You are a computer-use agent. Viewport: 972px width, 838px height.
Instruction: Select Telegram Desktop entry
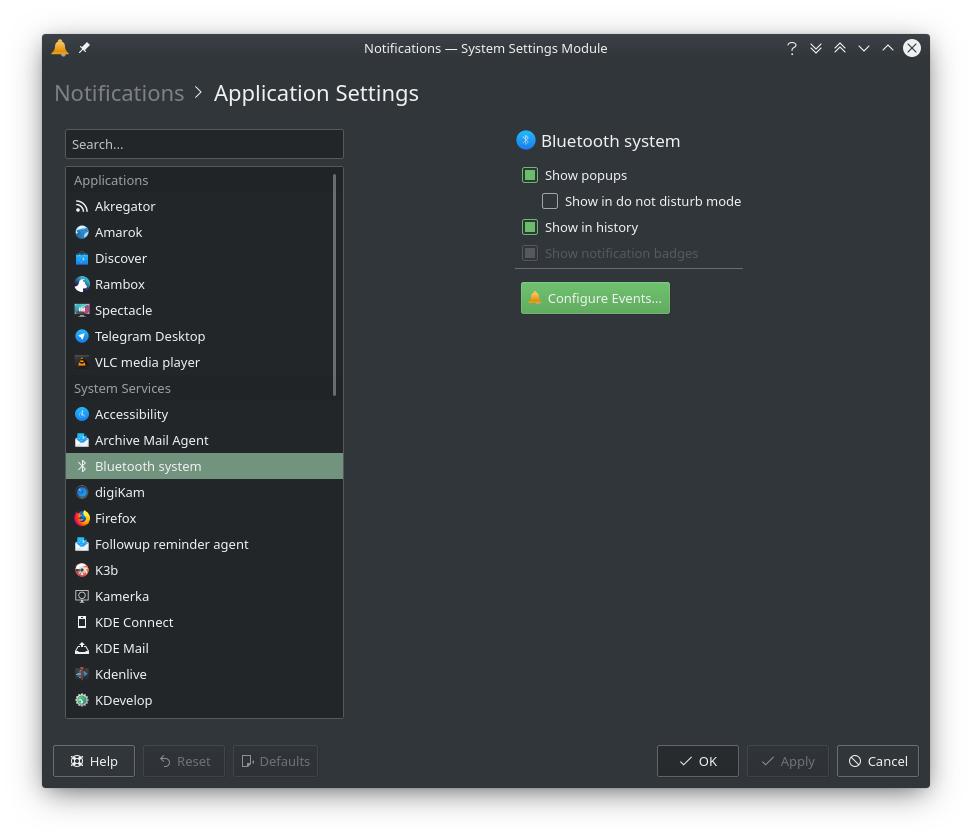point(205,337)
